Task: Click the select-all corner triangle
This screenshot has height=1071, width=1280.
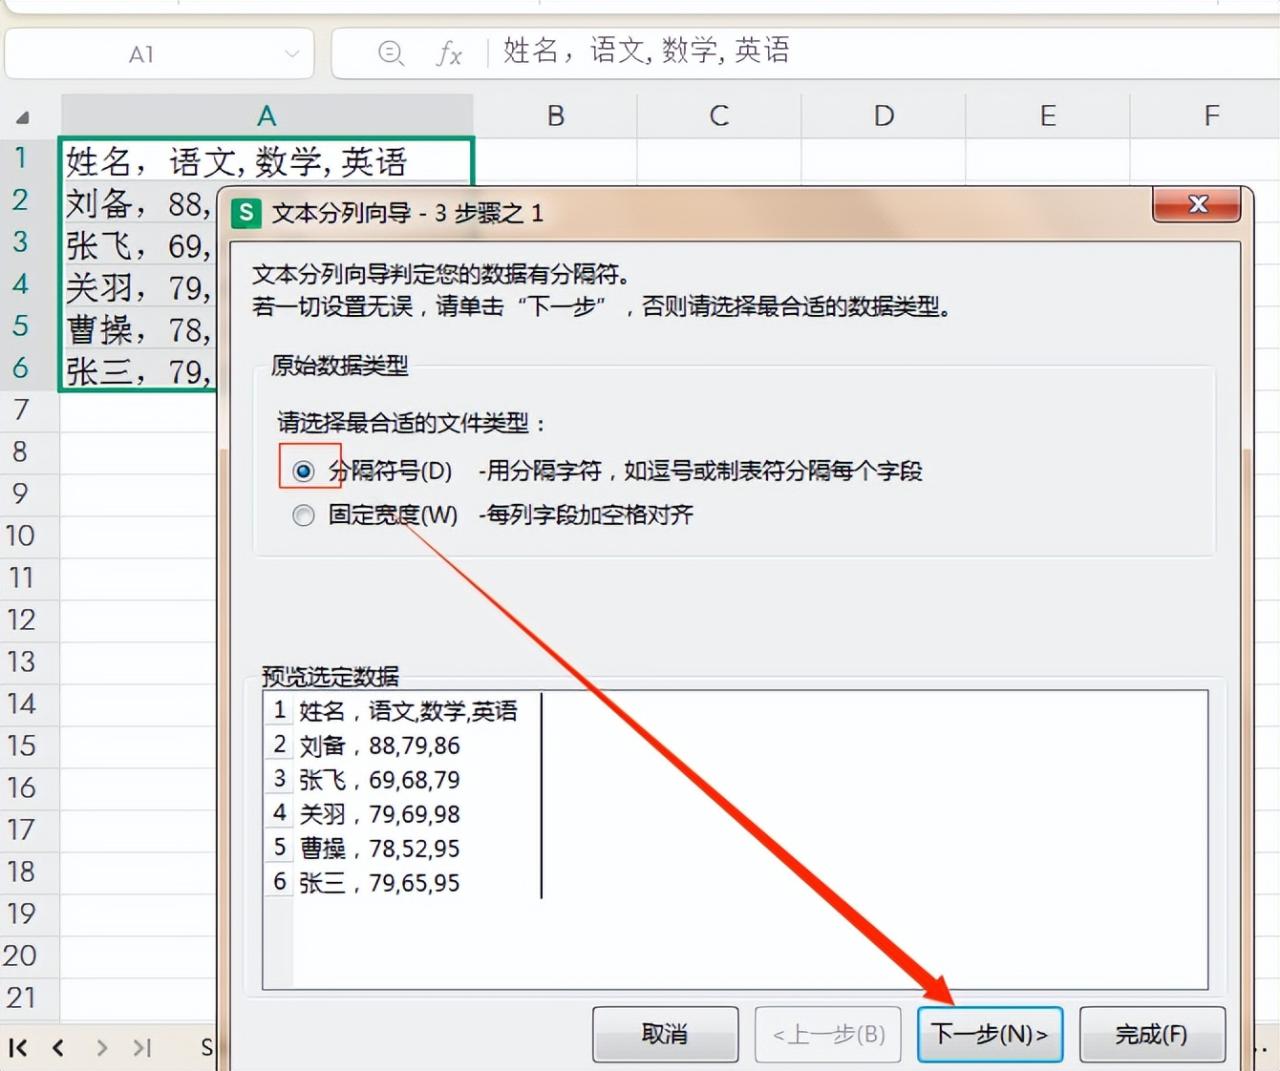Action: 22,118
